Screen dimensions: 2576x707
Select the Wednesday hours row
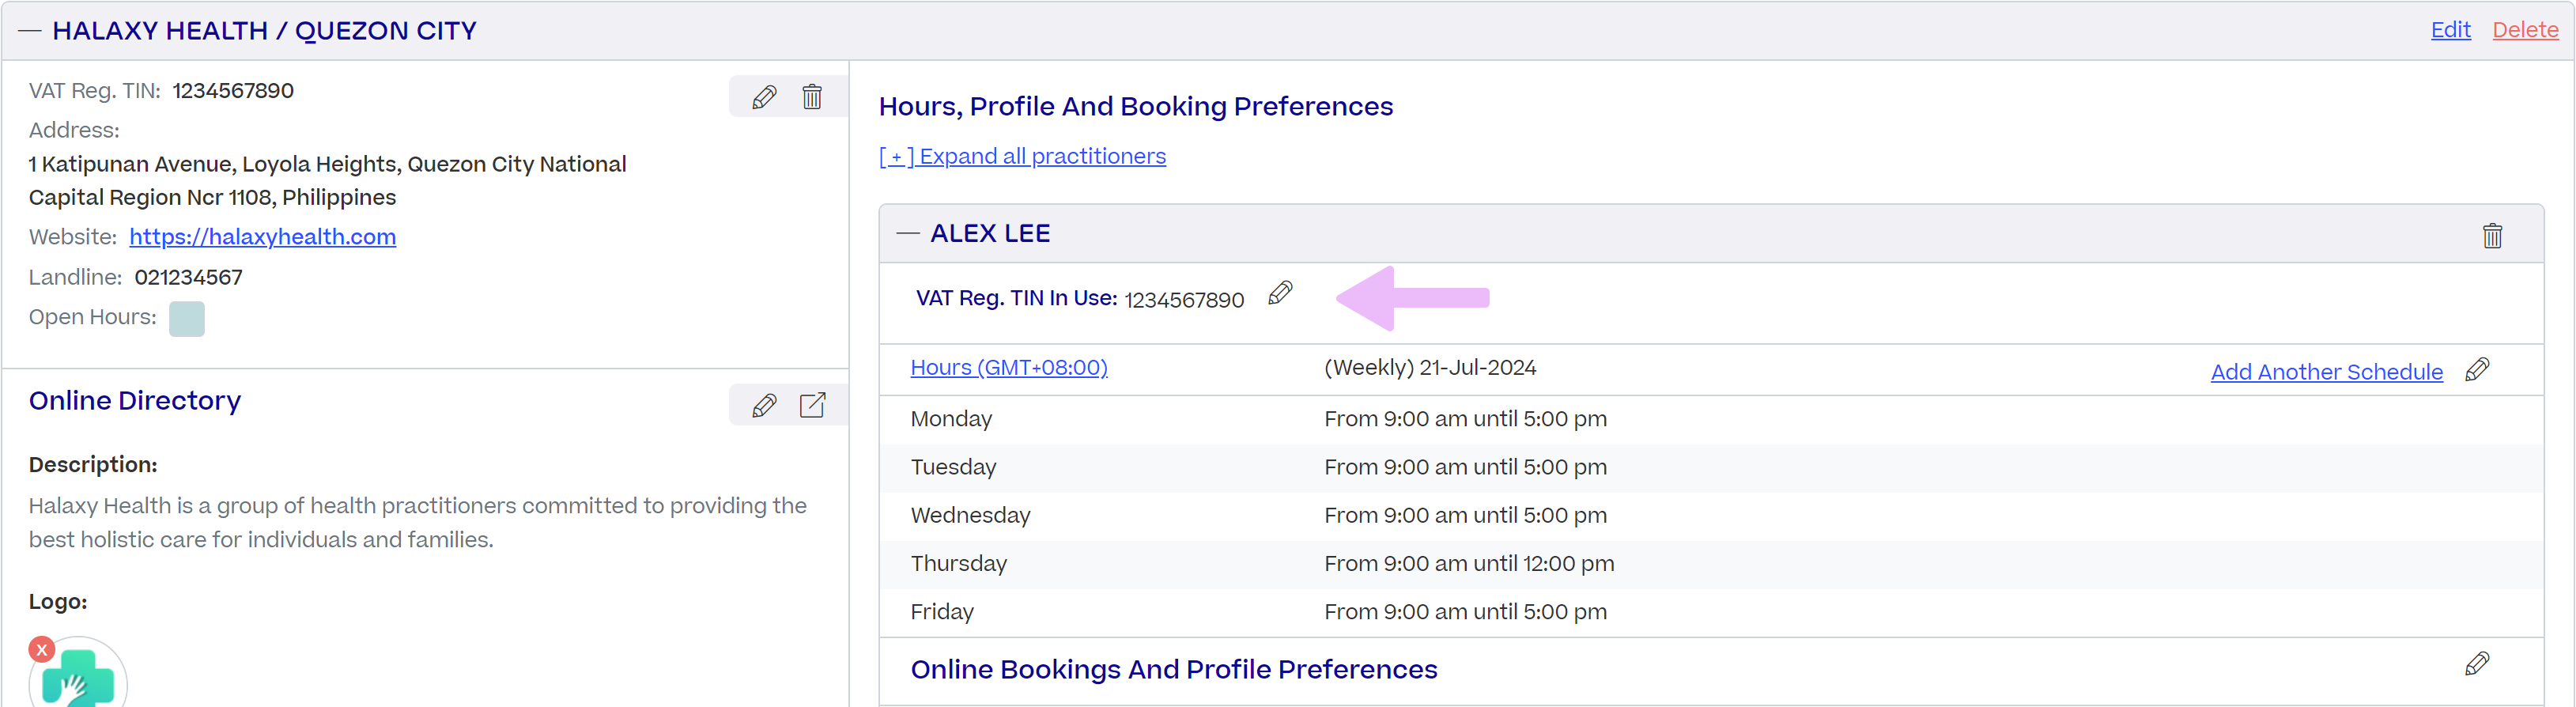[x=1711, y=515]
